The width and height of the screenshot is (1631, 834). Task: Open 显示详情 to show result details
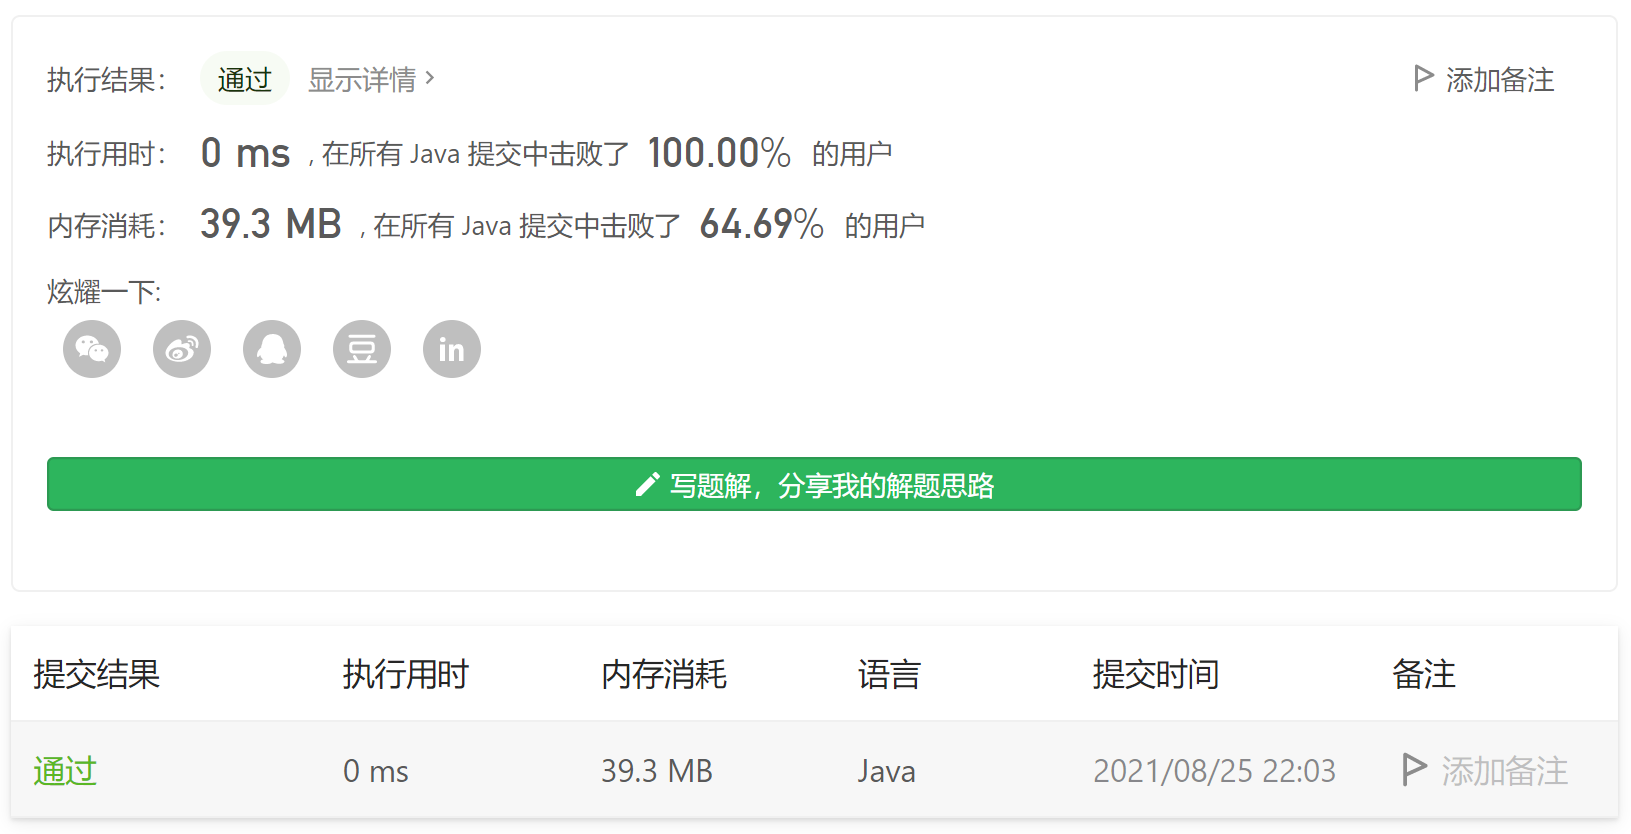coord(362,79)
